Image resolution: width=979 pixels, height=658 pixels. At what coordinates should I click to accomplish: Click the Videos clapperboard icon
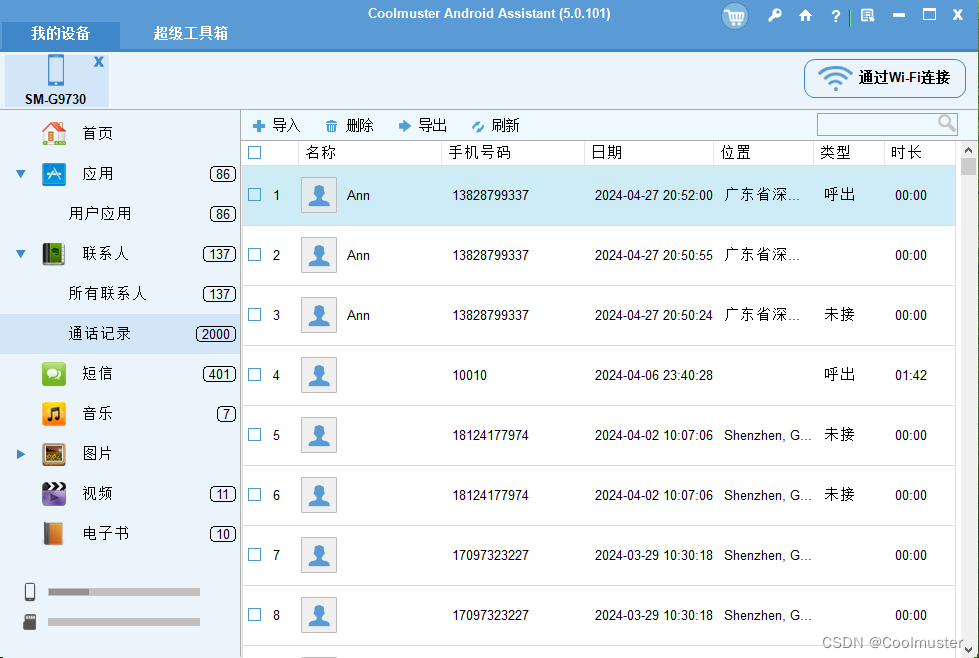[x=54, y=493]
